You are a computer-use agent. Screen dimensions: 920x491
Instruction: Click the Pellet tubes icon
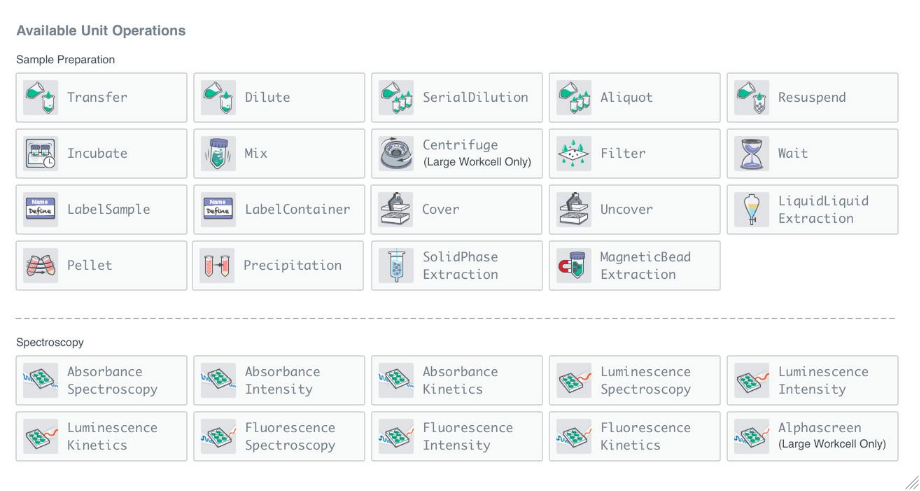point(40,266)
